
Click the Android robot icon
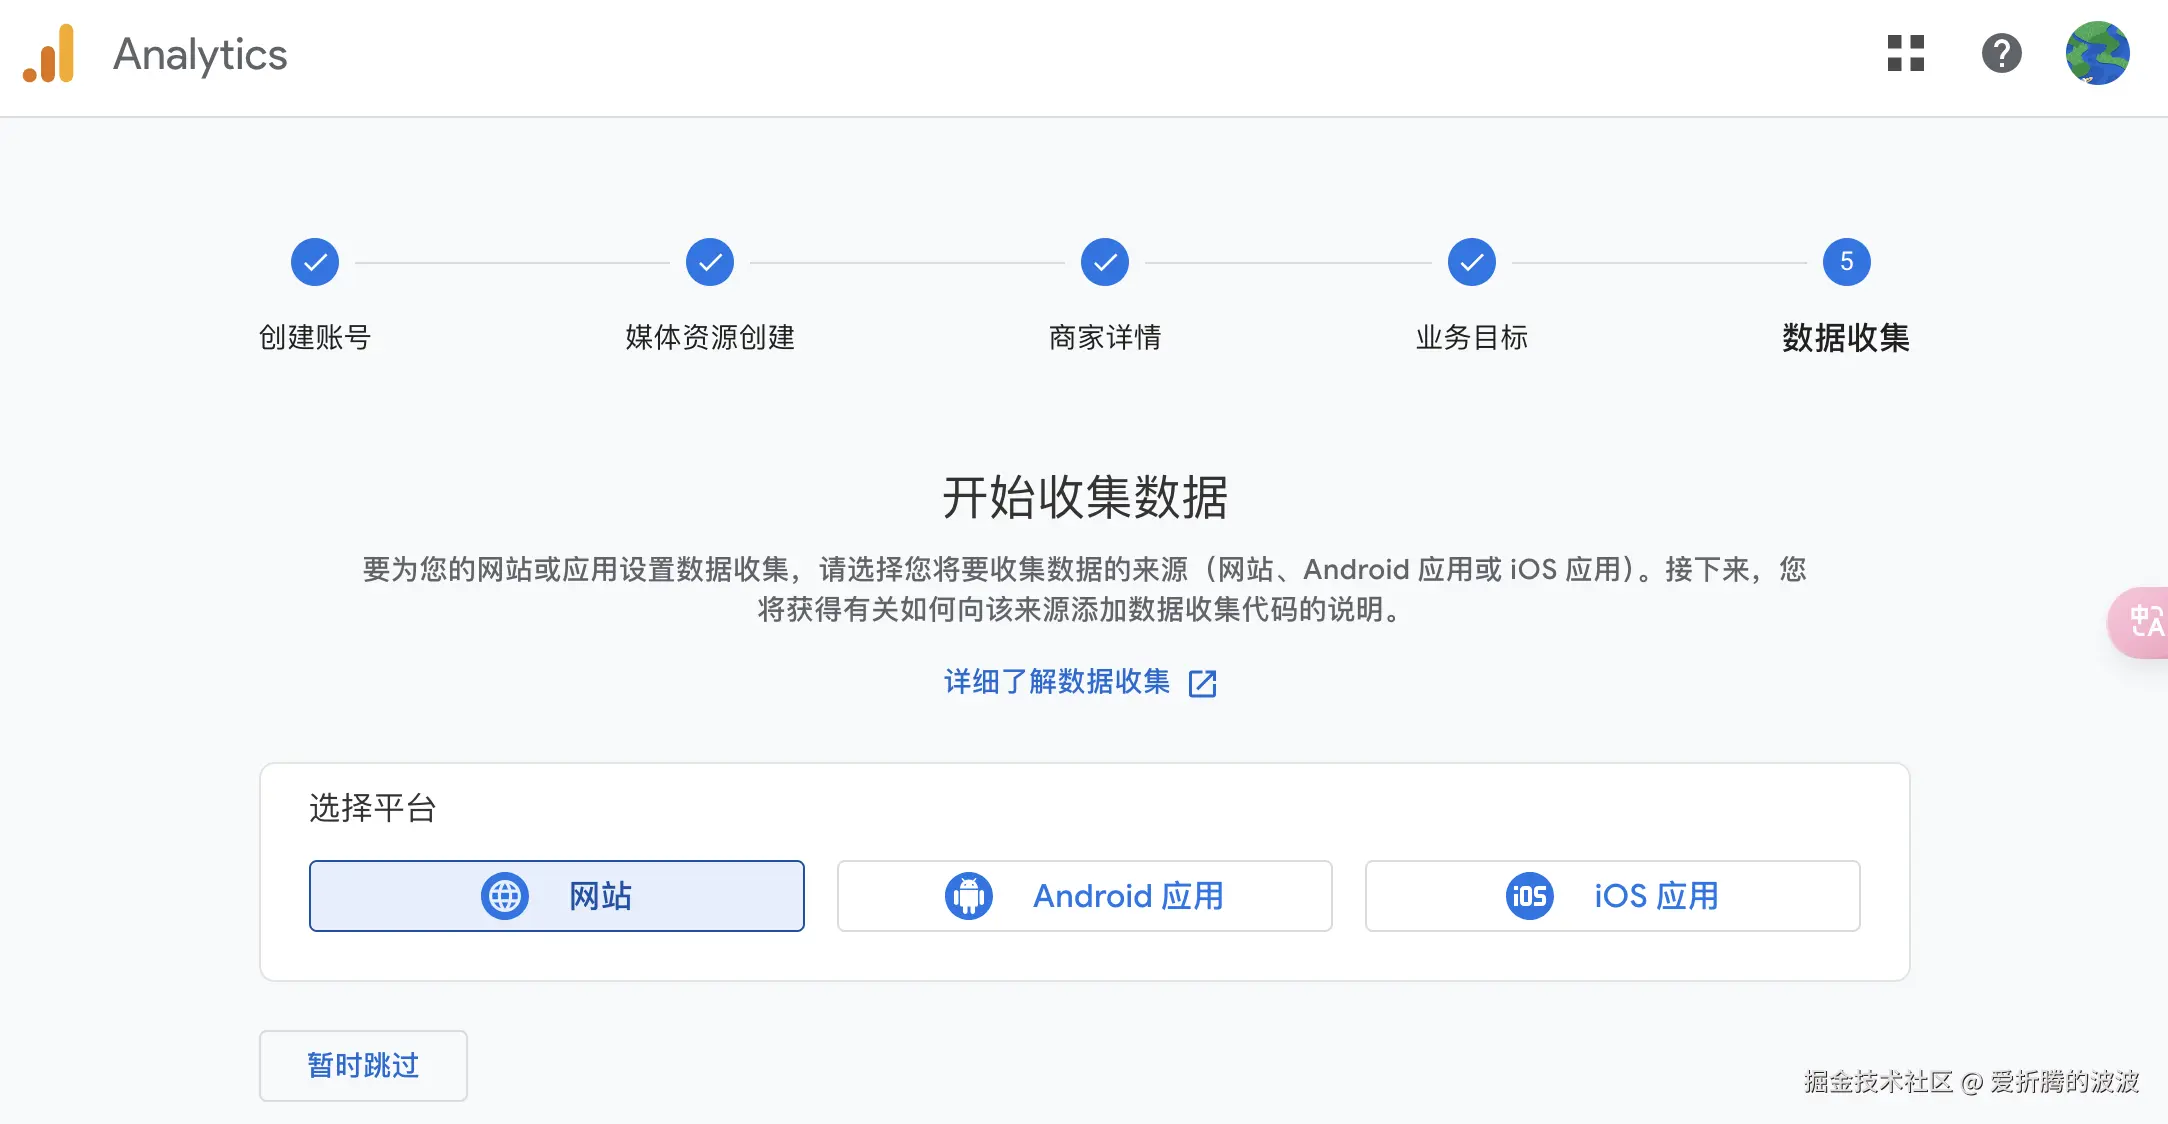point(969,896)
